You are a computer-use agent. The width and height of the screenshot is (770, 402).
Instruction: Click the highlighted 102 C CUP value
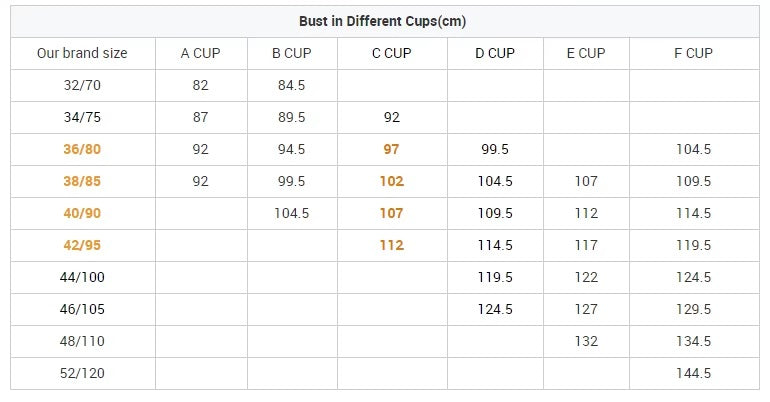click(x=391, y=181)
